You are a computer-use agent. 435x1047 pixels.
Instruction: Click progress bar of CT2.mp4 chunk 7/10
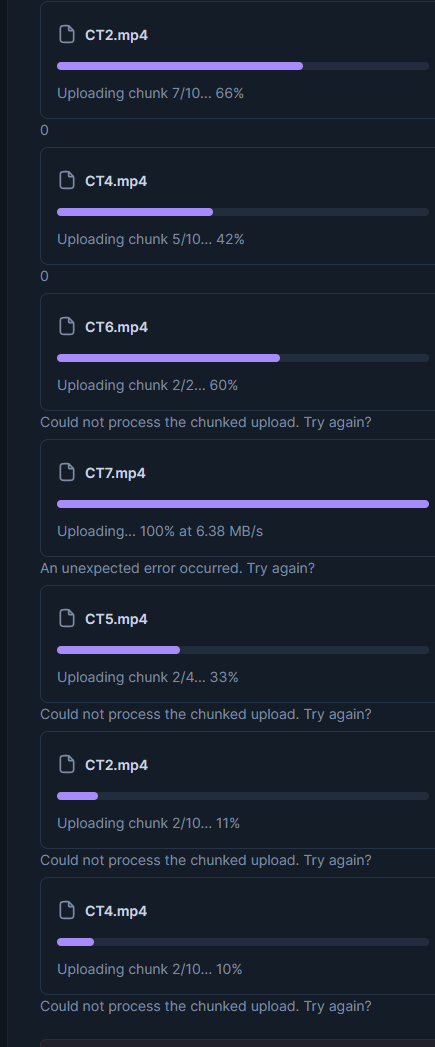(243, 66)
